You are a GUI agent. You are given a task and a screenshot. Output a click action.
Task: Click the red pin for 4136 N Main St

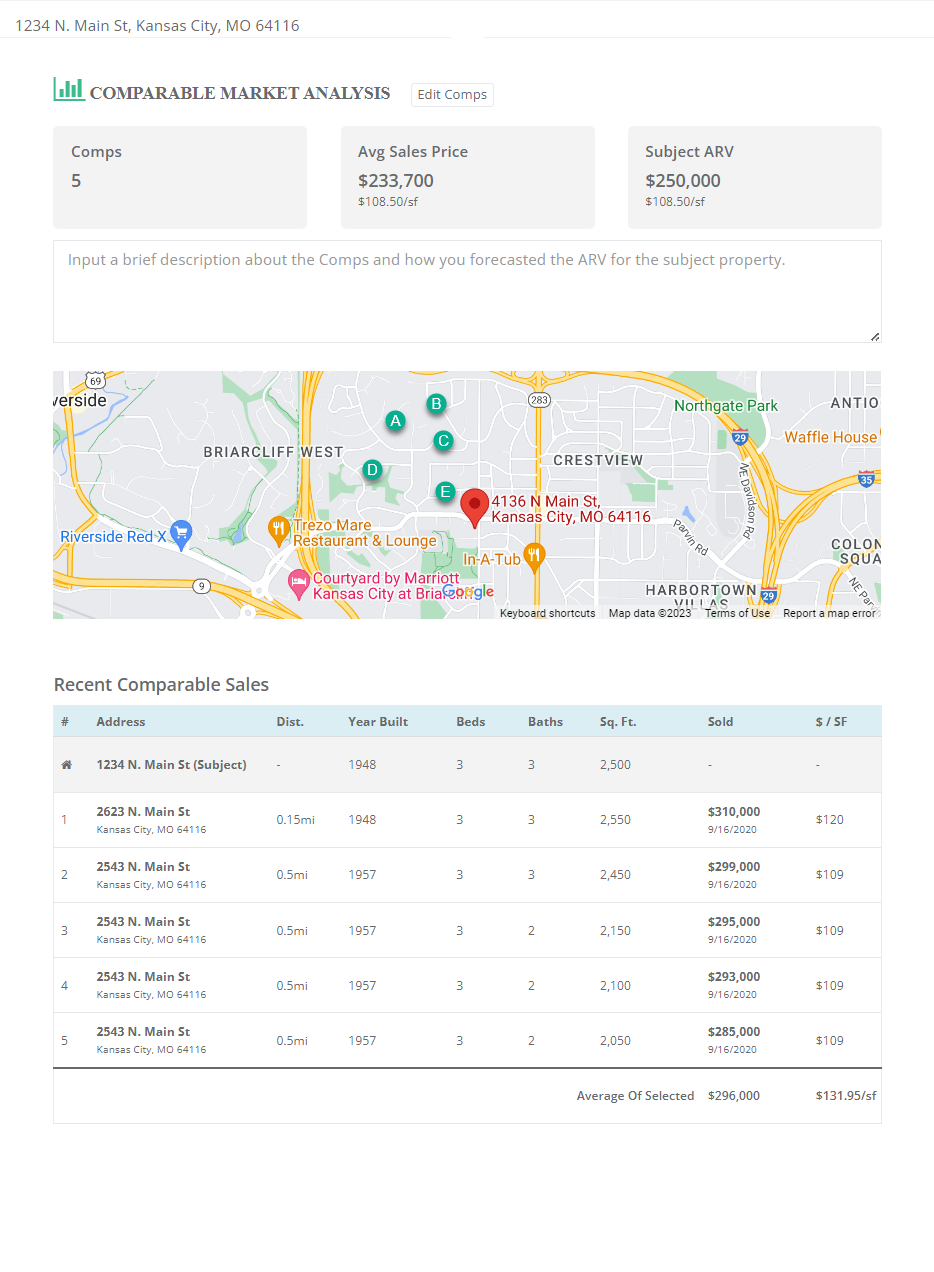click(474, 505)
